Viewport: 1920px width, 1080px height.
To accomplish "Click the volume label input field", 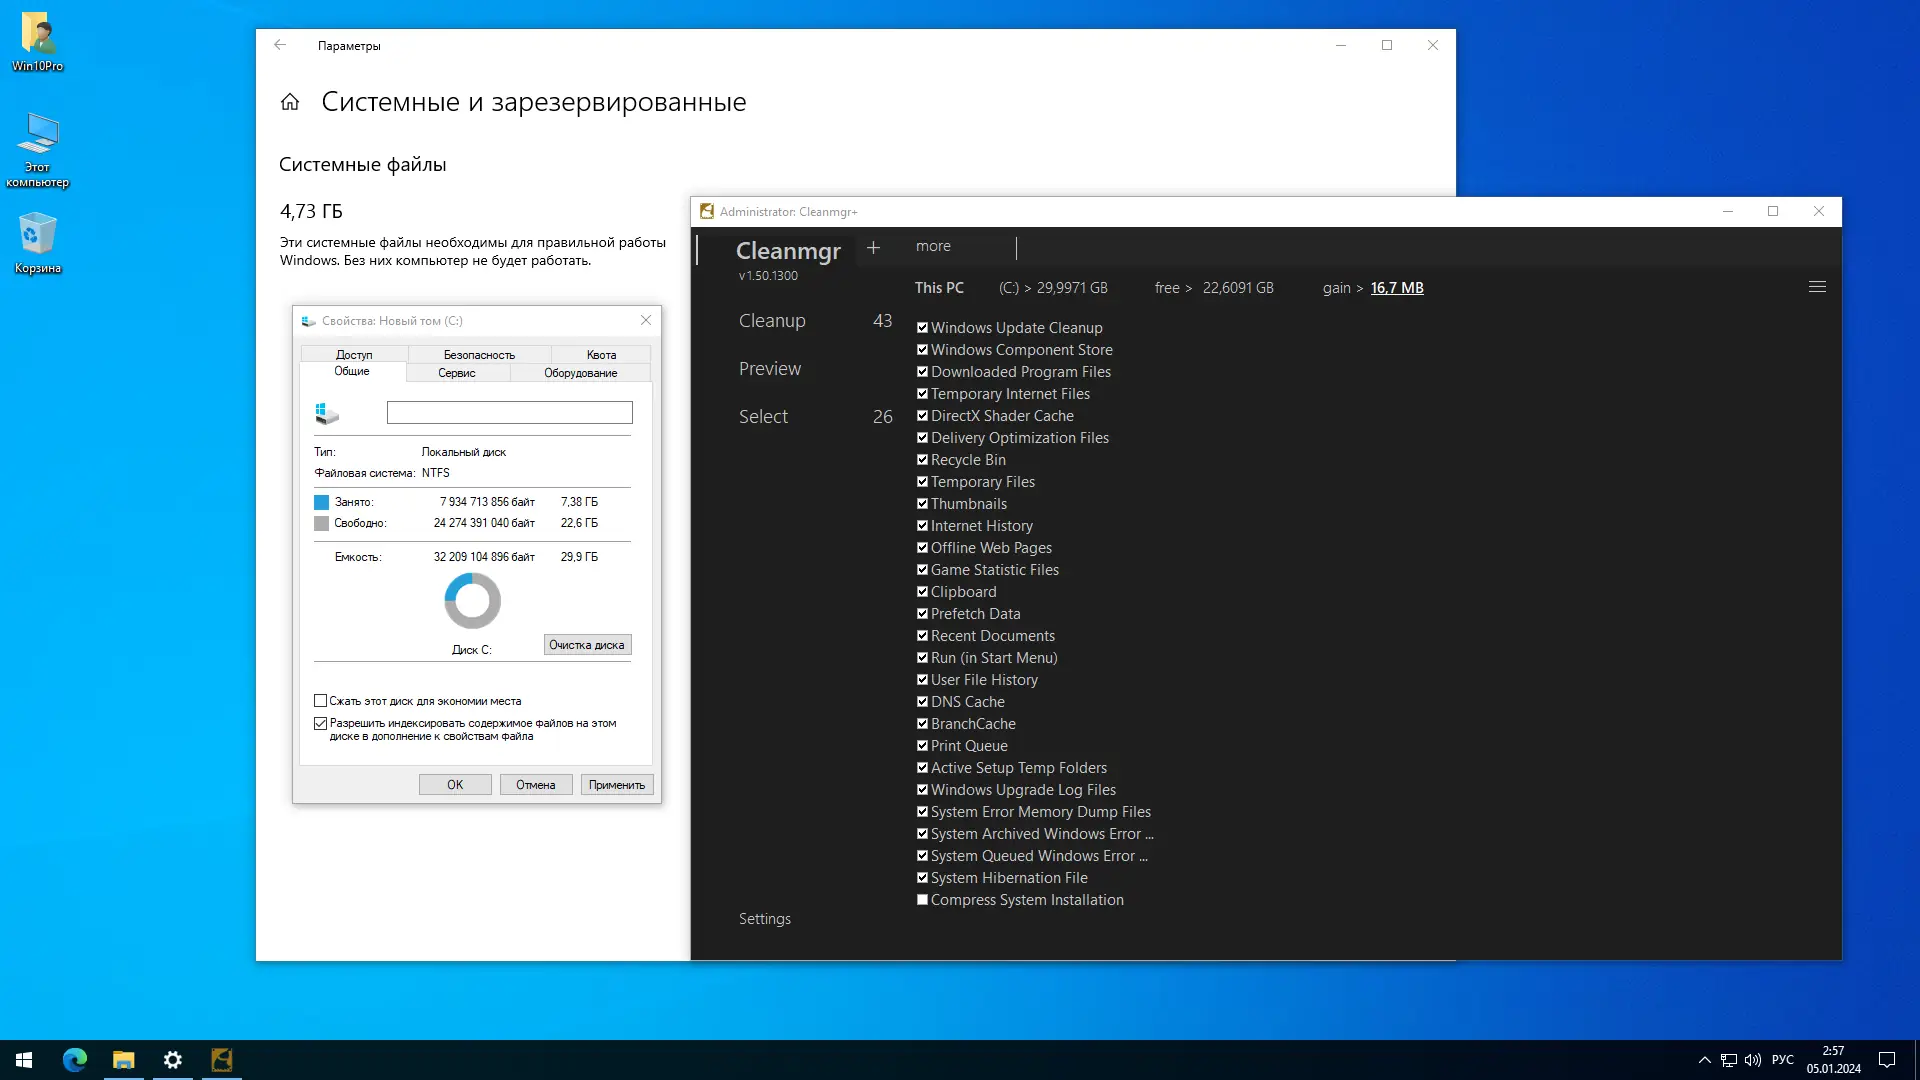I will pyautogui.click(x=509, y=412).
